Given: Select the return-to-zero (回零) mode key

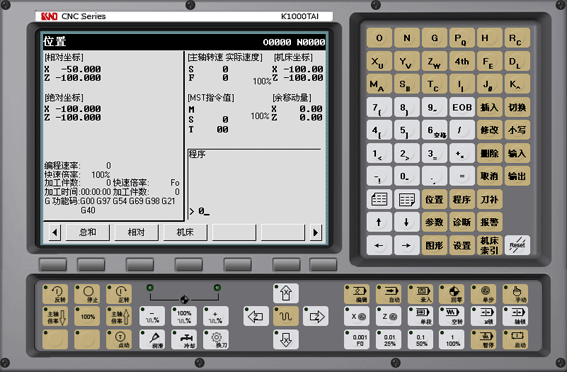Looking at the screenshot, I should click(x=452, y=294).
